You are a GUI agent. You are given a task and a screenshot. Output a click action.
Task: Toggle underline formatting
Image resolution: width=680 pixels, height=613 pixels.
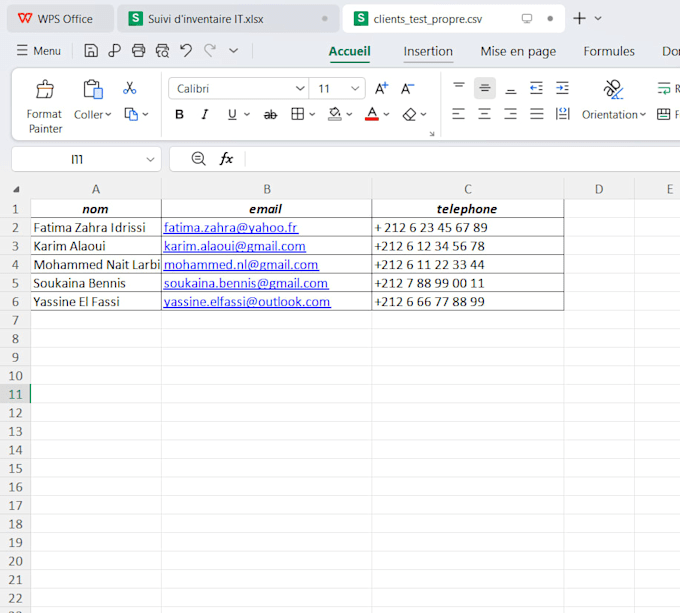tap(232, 114)
